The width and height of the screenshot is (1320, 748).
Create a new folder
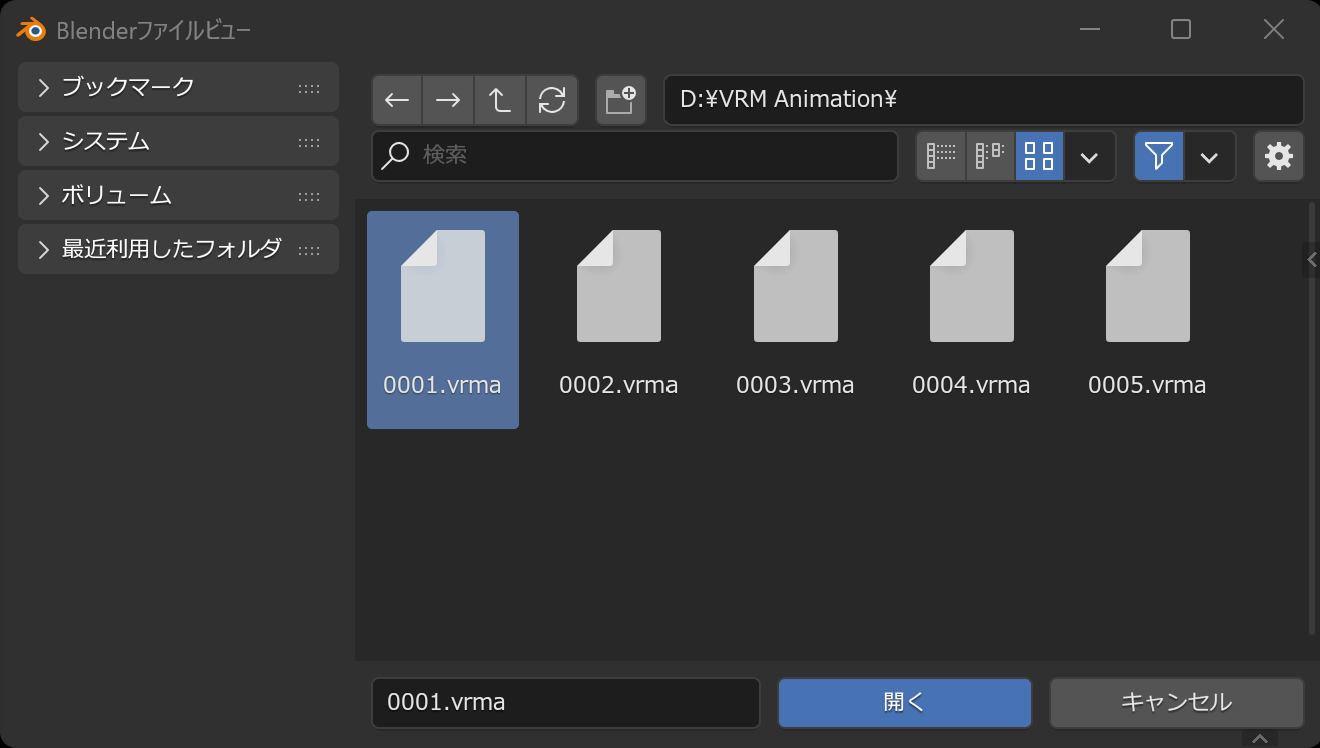(620, 100)
